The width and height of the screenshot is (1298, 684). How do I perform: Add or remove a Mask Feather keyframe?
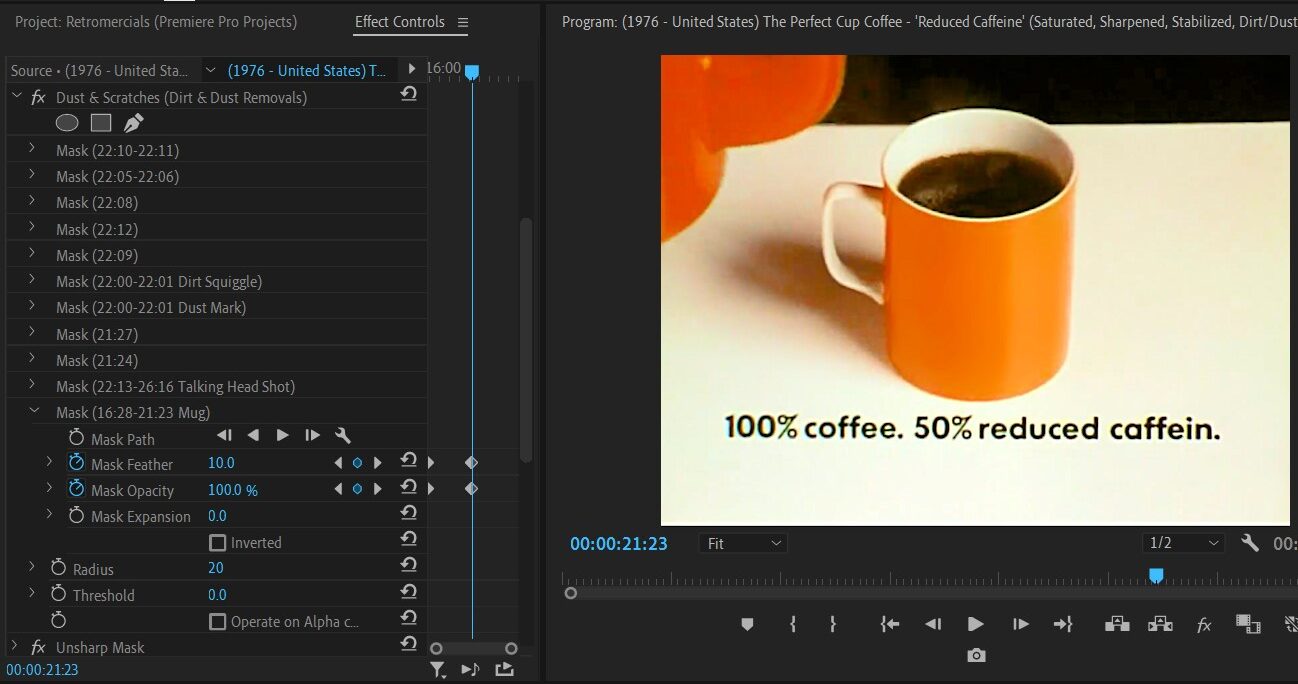(x=357, y=462)
